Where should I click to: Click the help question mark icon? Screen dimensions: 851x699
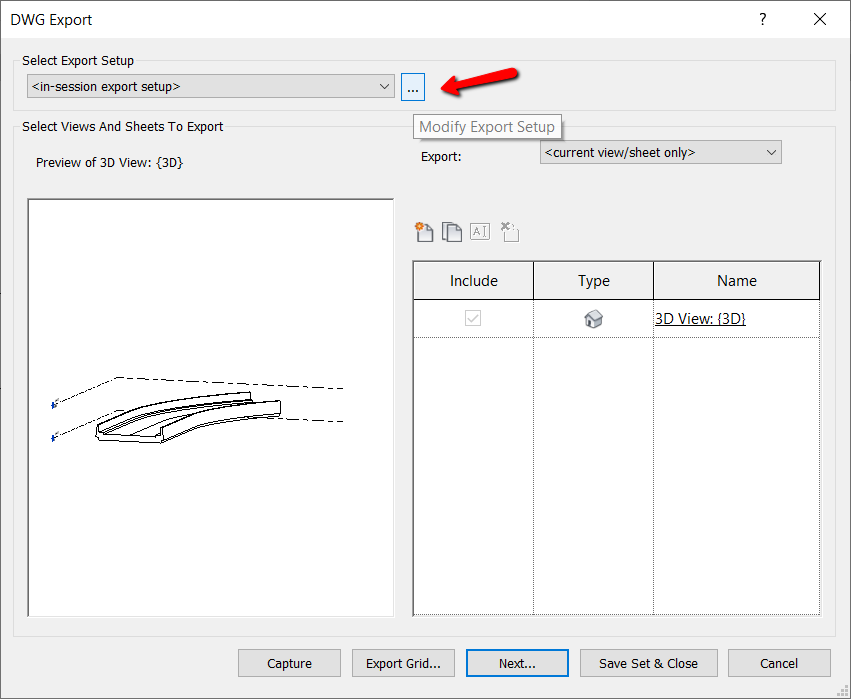(x=762, y=19)
